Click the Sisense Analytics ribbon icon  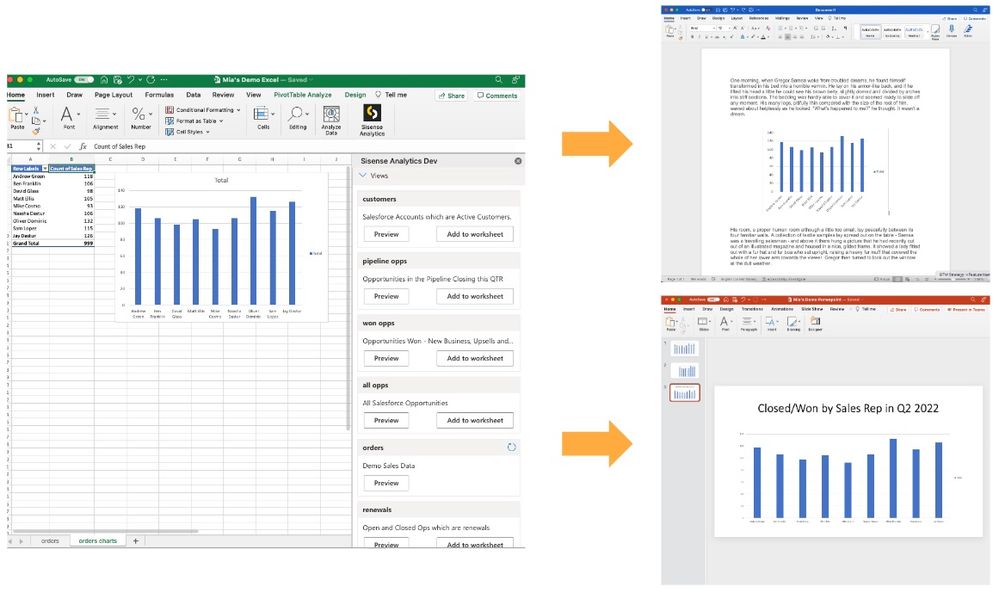pyautogui.click(x=372, y=115)
